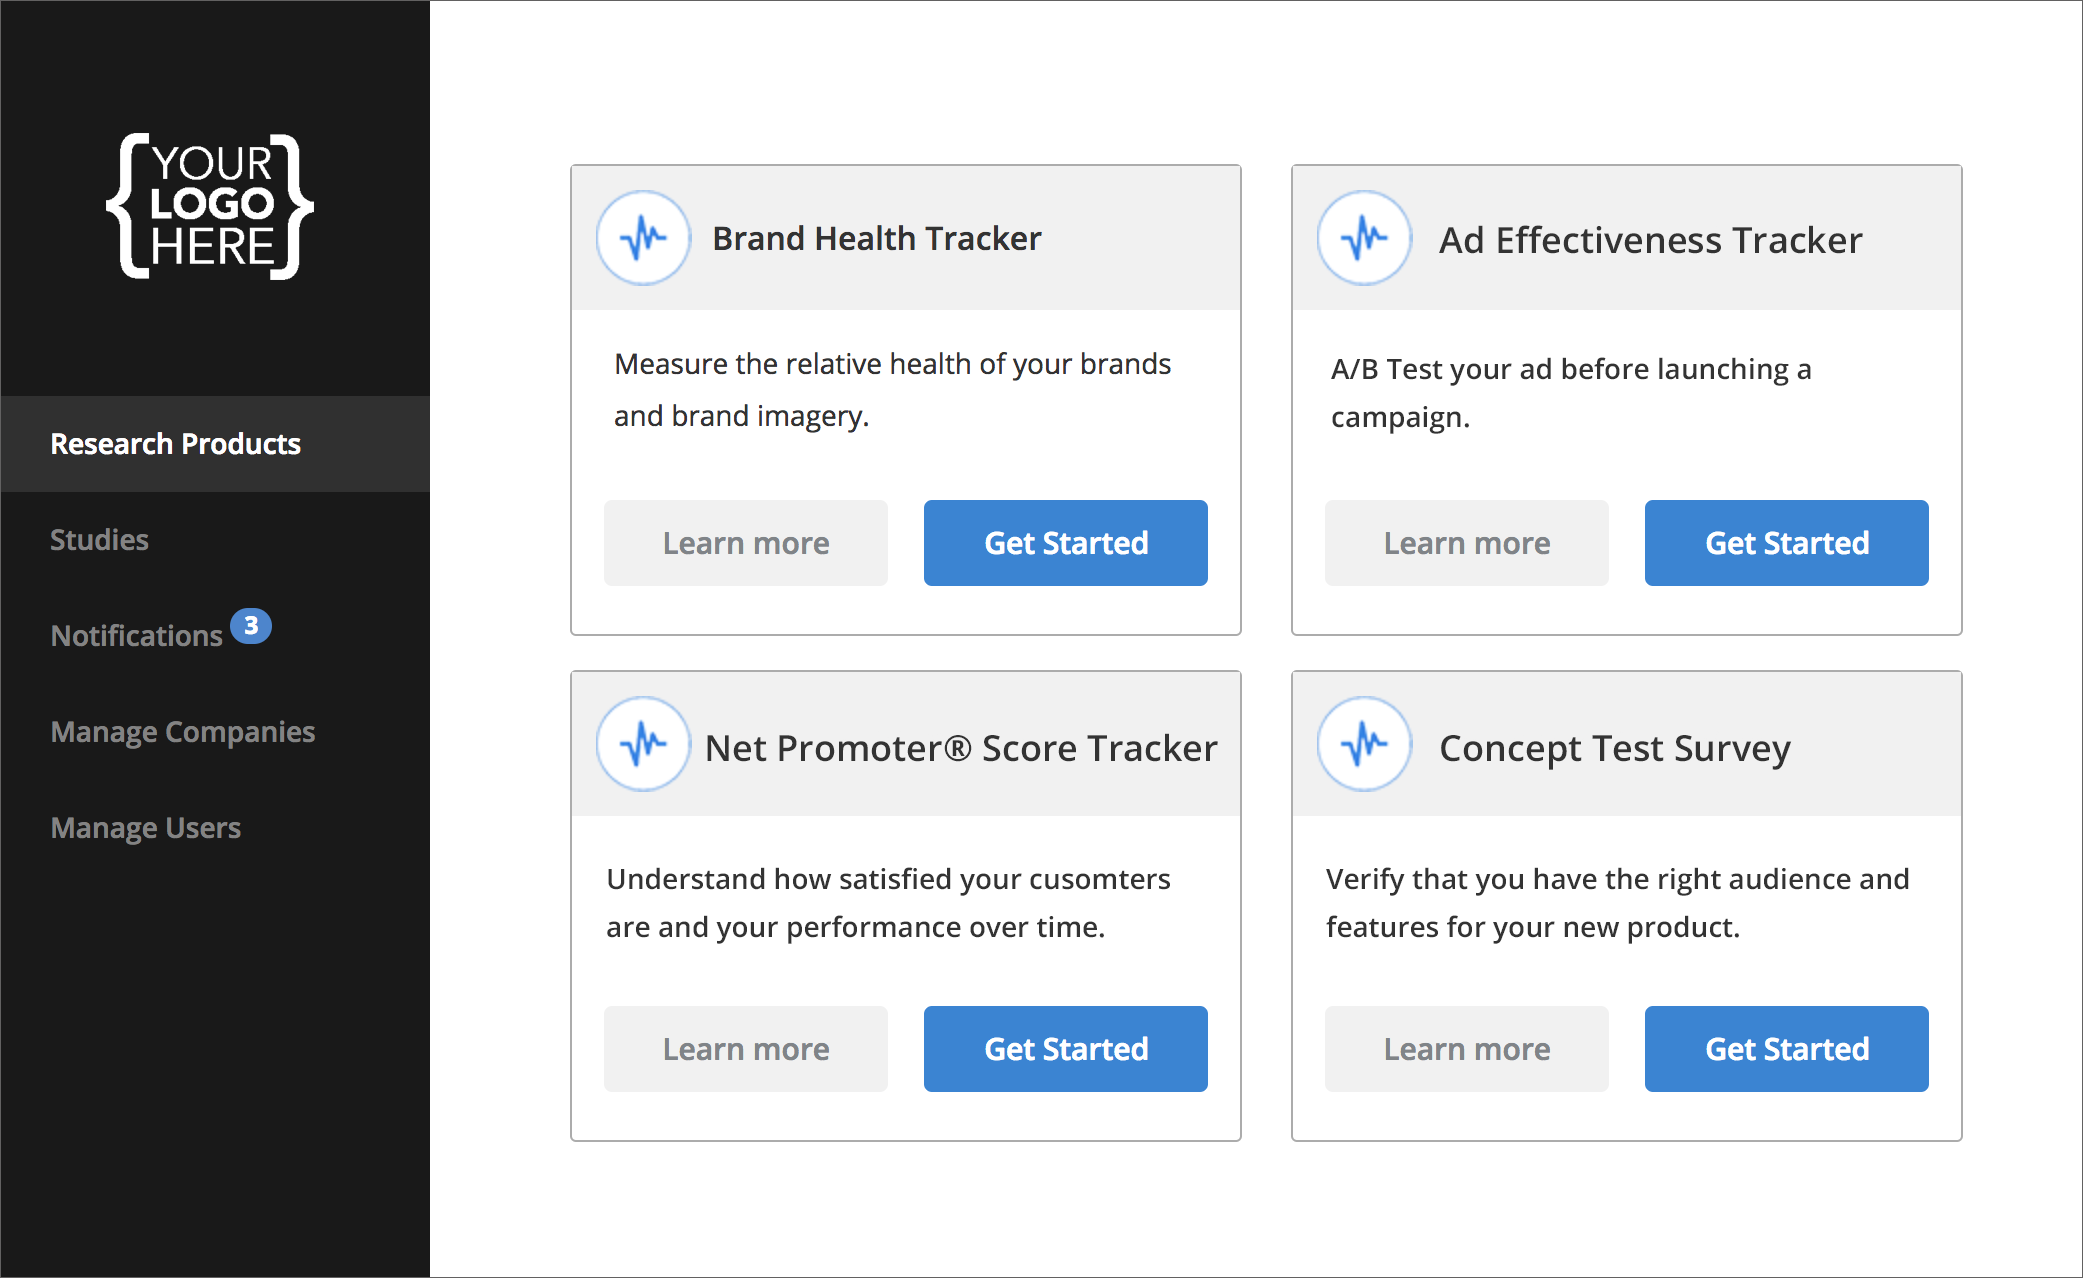Learn more about Net Promoter Score Tracker
The width and height of the screenshot is (2083, 1278).
point(746,1049)
